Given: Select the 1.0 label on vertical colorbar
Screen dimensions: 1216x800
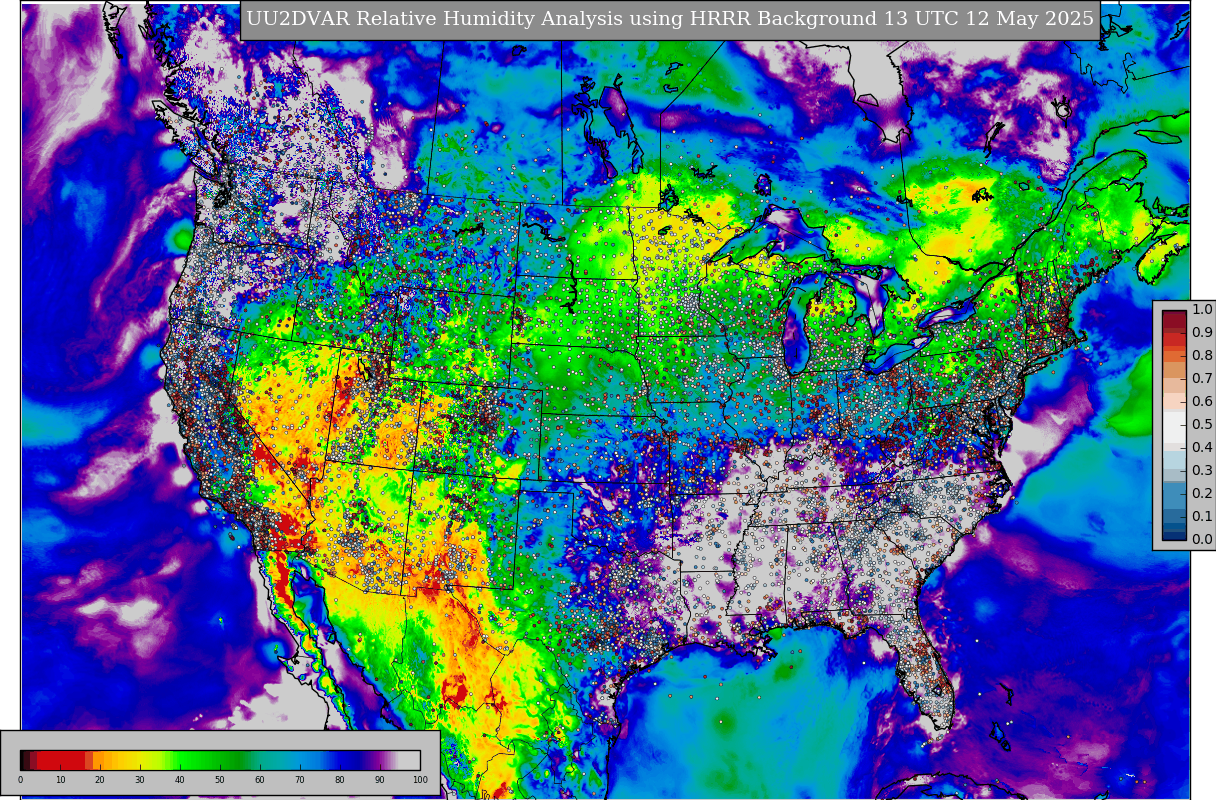Looking at the screenshot, I should point(1202,310).
